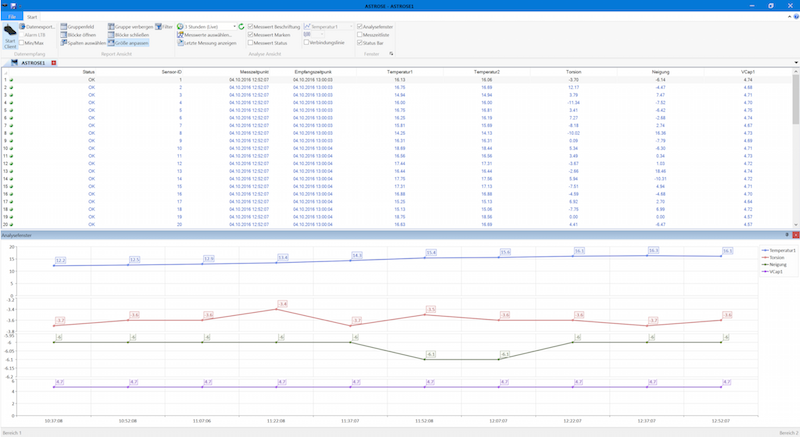This screenshot has height=437, width=800.
Task: Click Größe anpassen
Action: click(x=128, y=43)
